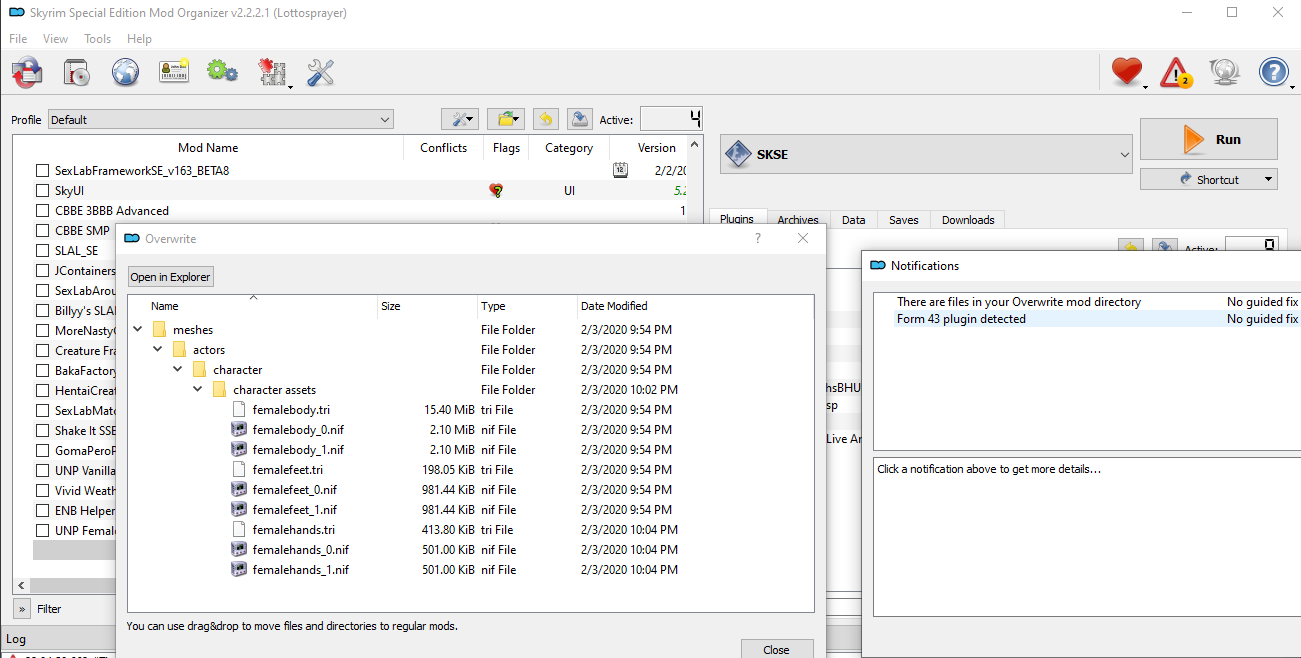Image resolution: width=1301 pixels, height=658 pixels.
Task: Click the Install Mod from archive icon
Action: [x=27, y=72]
